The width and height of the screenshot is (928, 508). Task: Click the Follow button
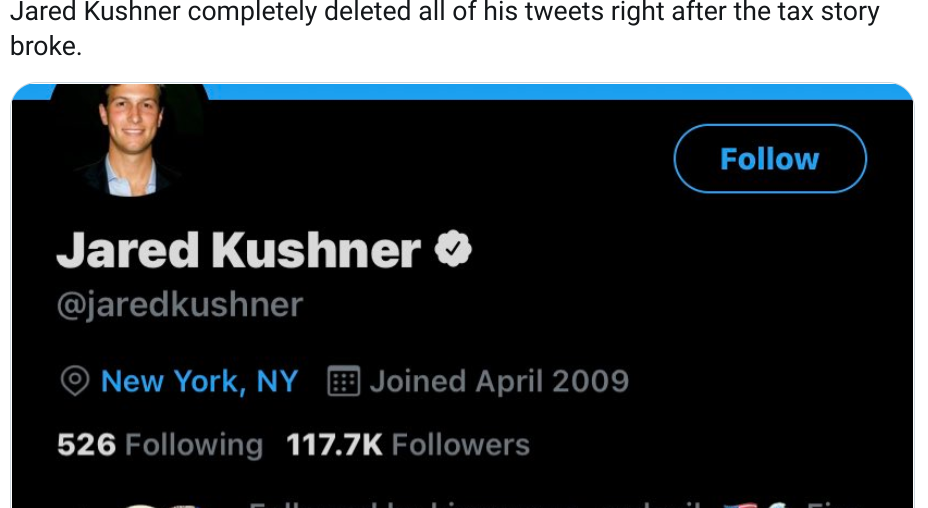click(x=769, y=159)
